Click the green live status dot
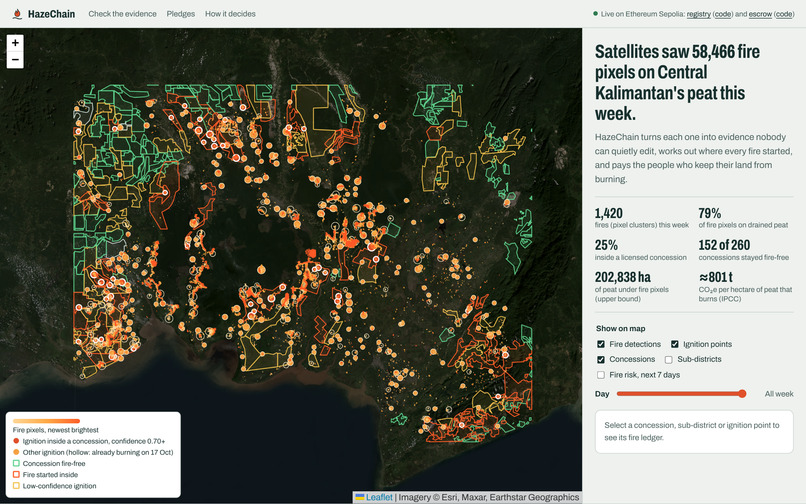This screenshot has width=806, height=504. point(595,14)
